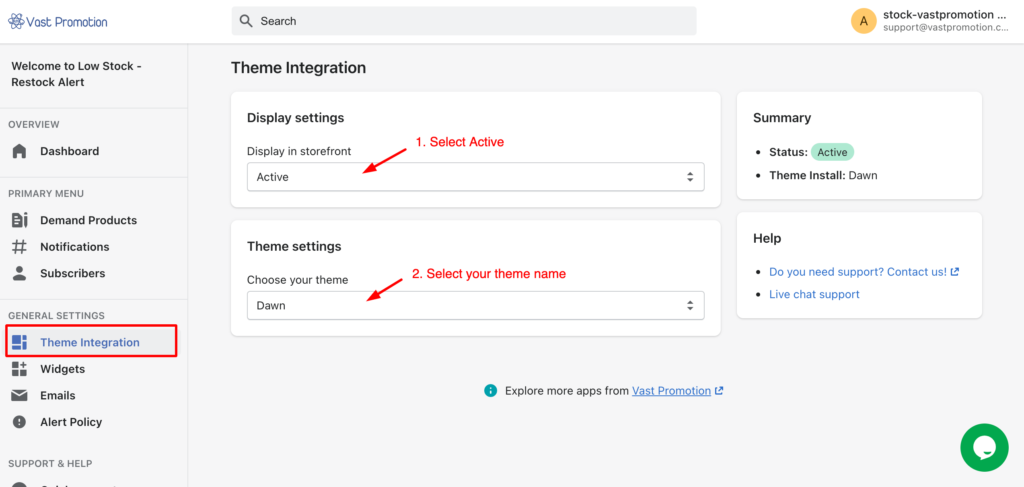Open the green live chat bubble
The height and width of the screenshot is (487, 1024).
[x=984, y=447]
